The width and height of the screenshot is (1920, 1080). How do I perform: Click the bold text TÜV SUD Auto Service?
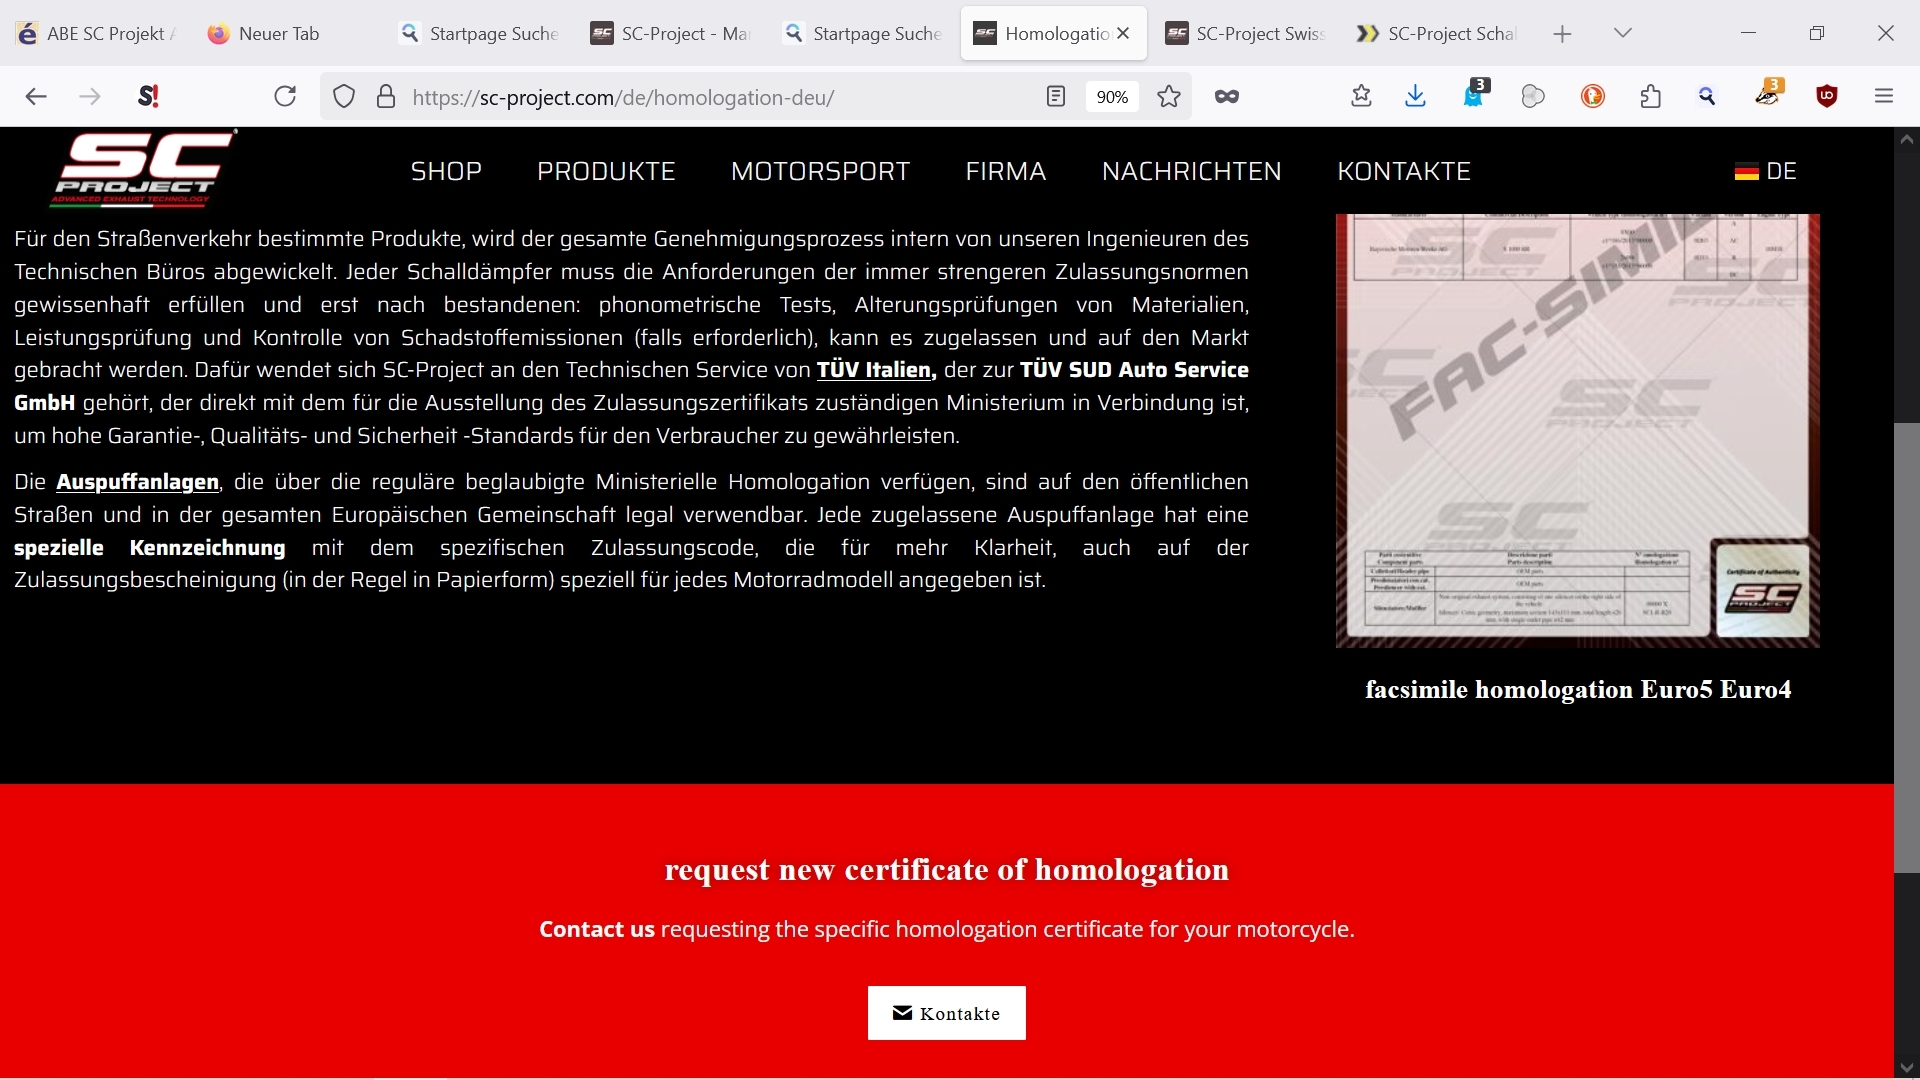(1134, 370)
